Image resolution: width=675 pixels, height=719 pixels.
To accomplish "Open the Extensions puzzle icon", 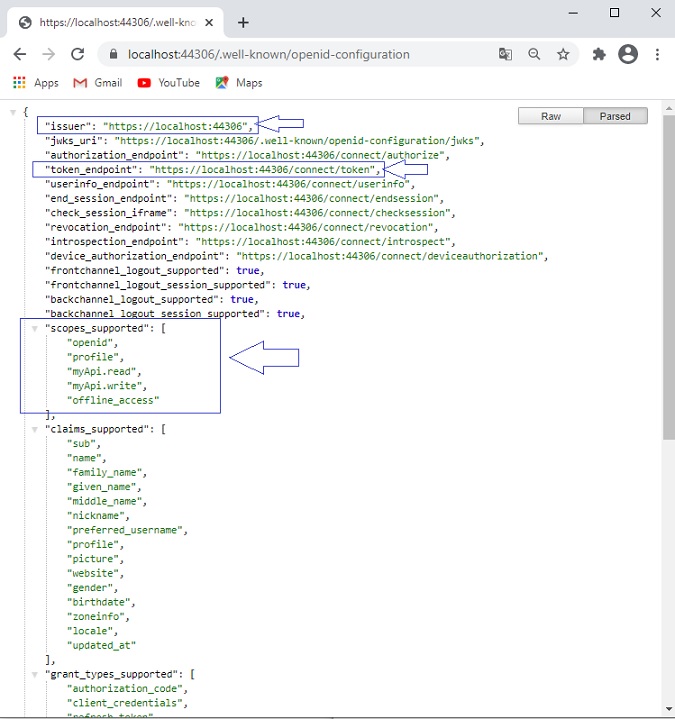I will pos(599,55).
